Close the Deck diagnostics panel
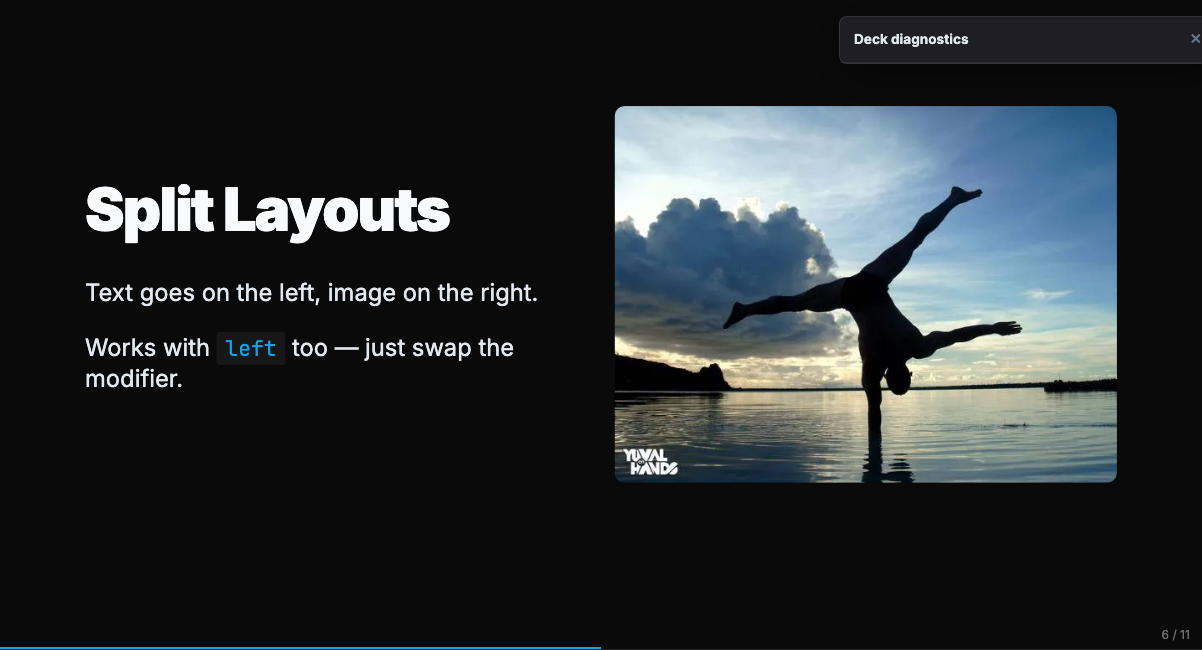1202x650 pixels. pyautogui.click(x=1194, y=39)
